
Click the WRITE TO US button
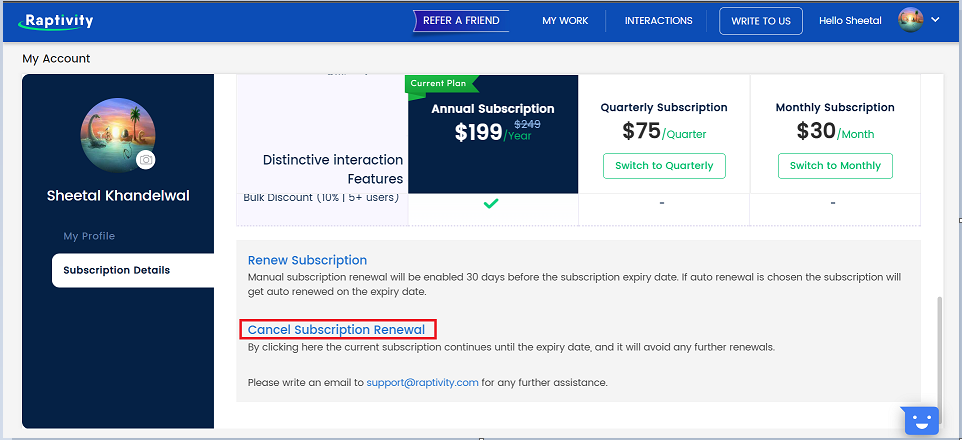(x=761, y=21)
